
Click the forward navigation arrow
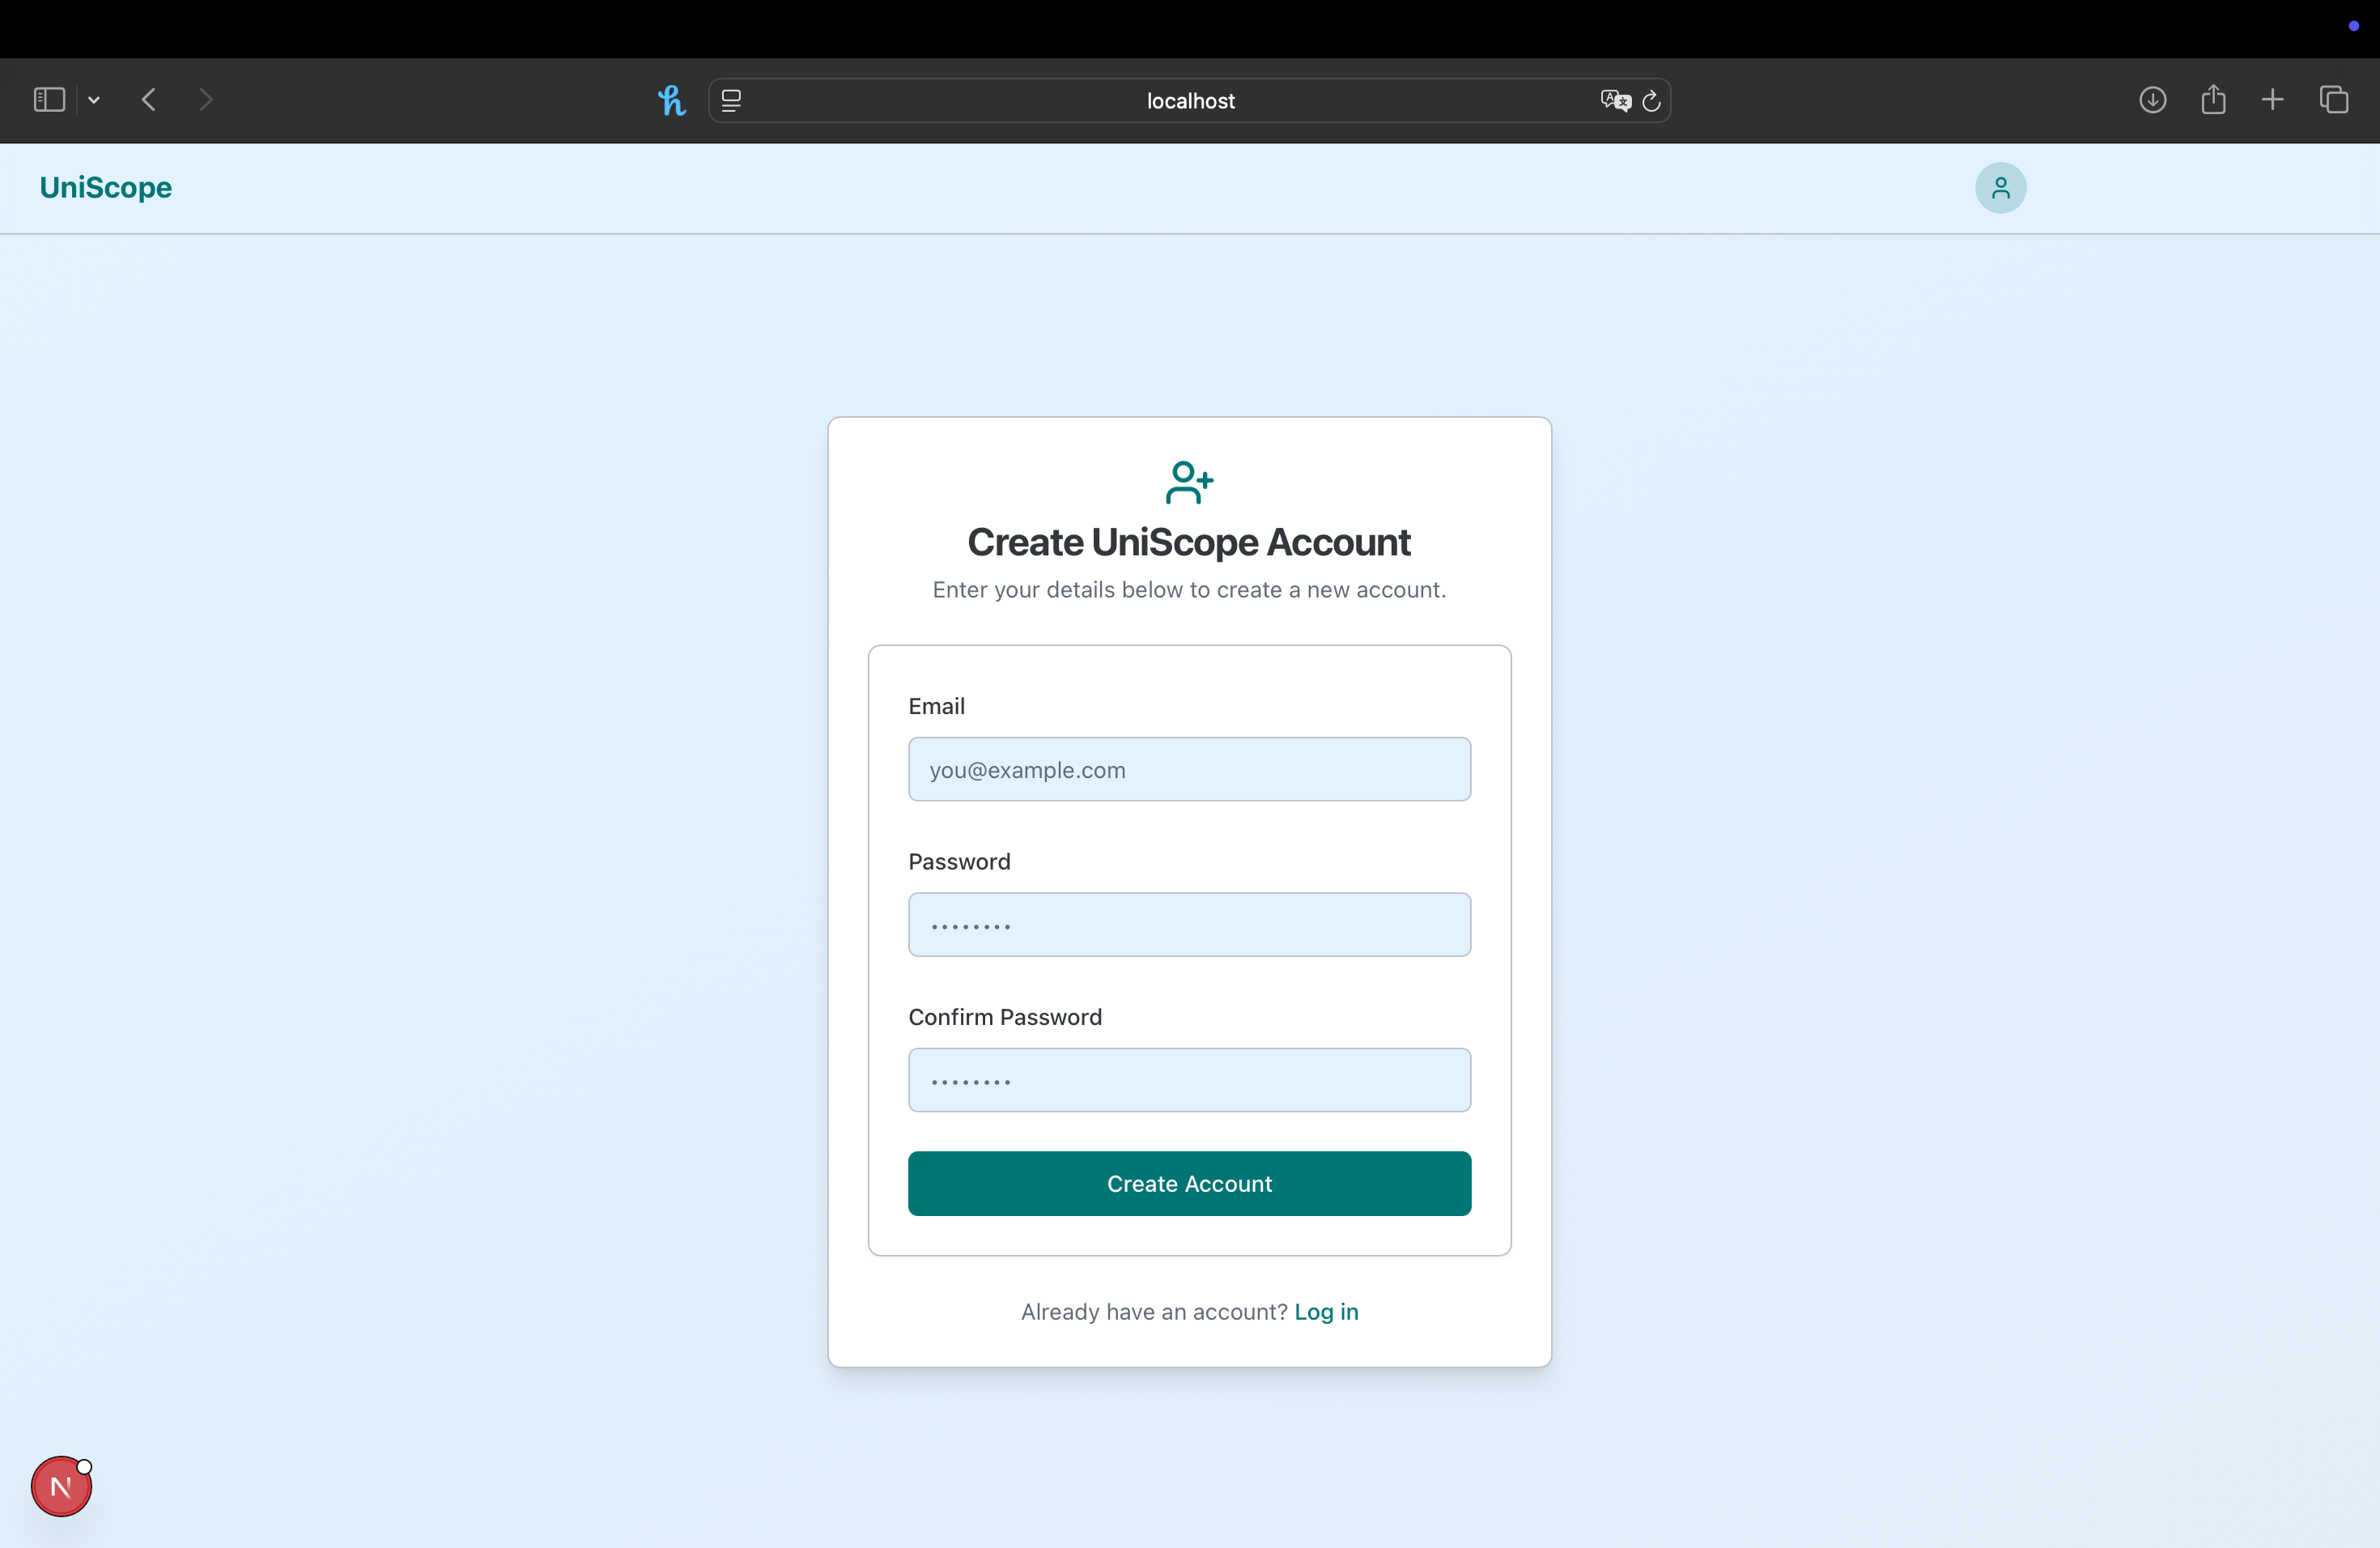click(x=206, y=100)
